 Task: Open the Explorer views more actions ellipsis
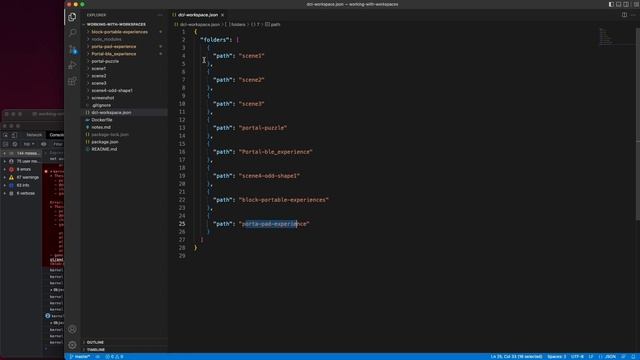[160, 15]
